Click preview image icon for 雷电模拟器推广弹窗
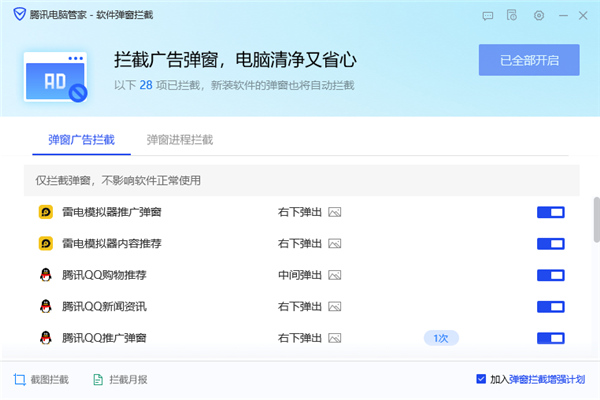Screen dimensions: 600x400 tap(335, 212)
